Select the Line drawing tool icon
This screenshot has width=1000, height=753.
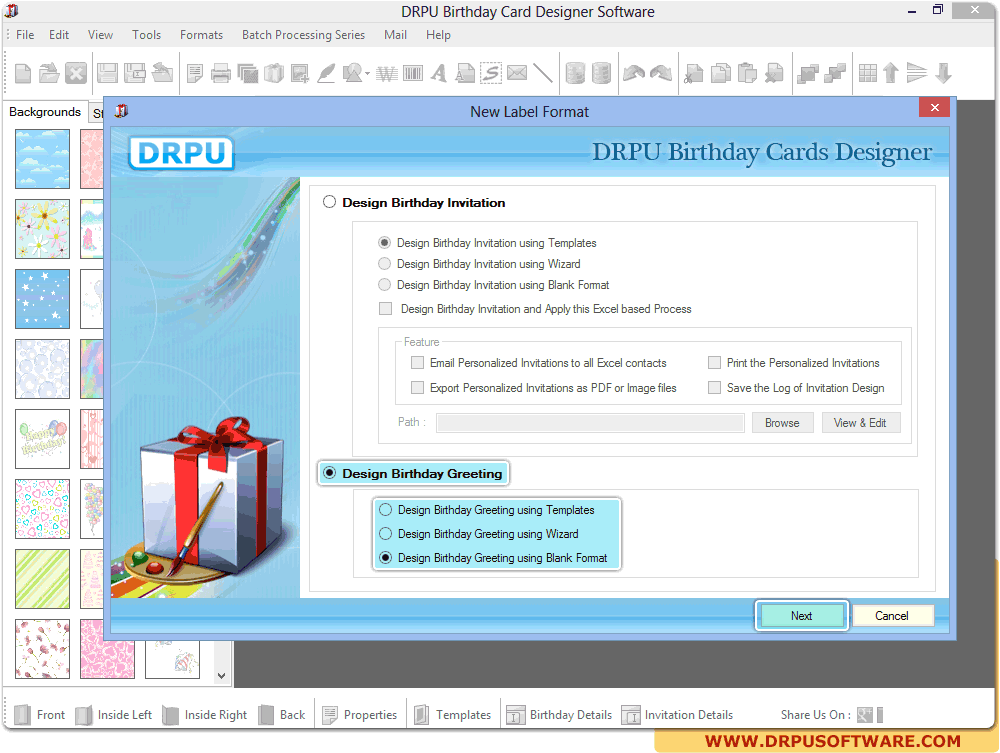click(x=543, y=73)
